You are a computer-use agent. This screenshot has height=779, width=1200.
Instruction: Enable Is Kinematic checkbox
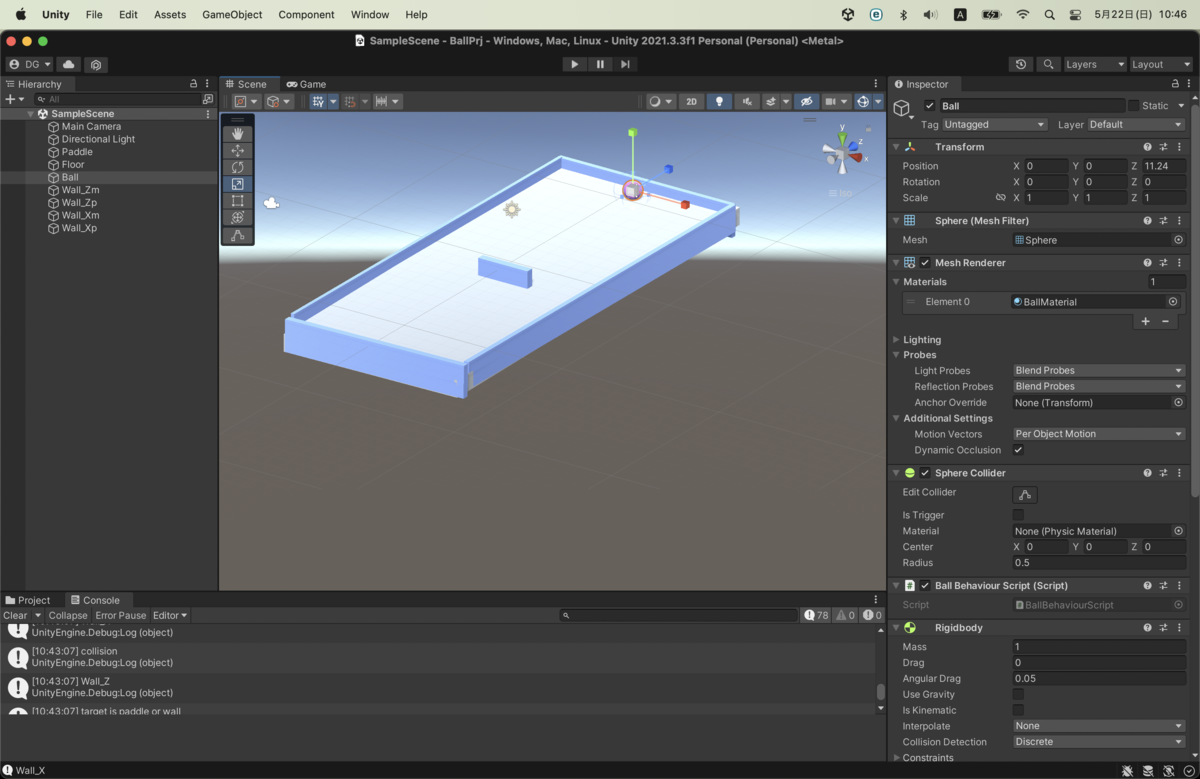coord(1018,710)
